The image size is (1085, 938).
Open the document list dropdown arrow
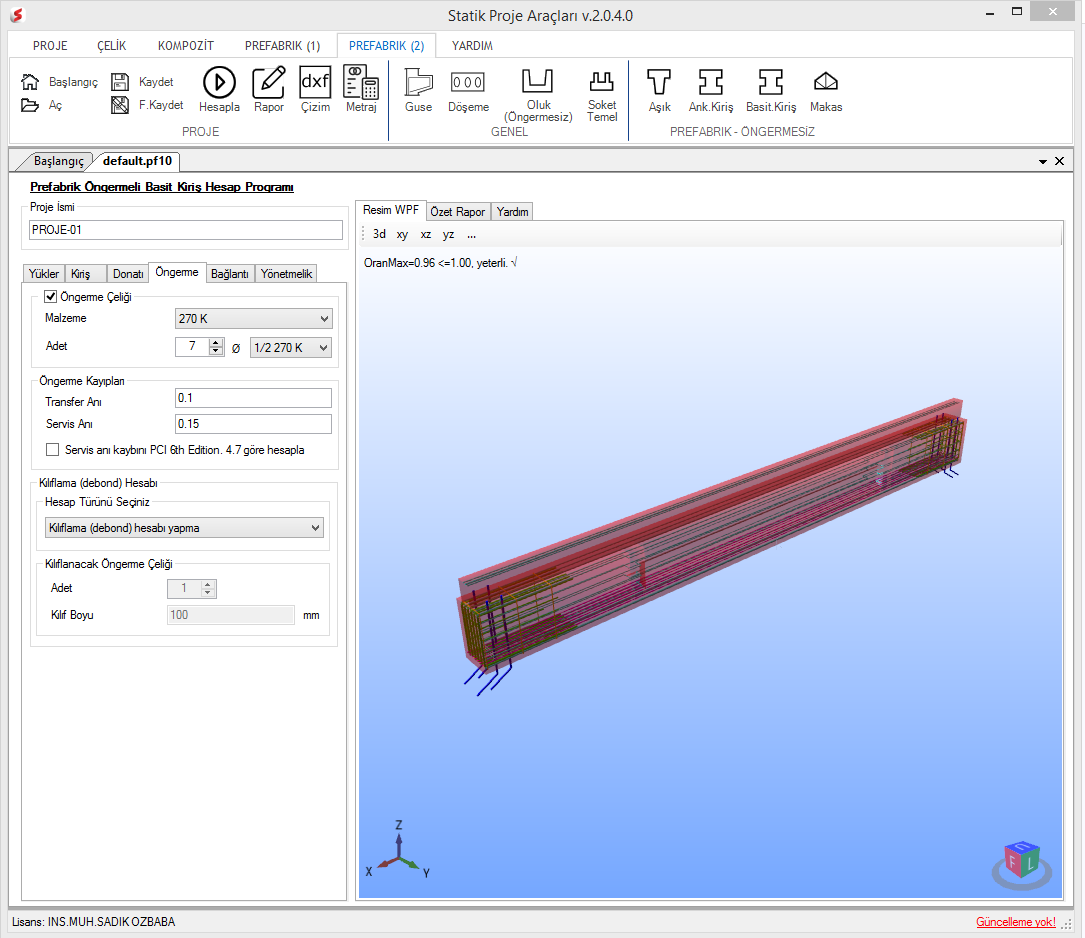1043,162
